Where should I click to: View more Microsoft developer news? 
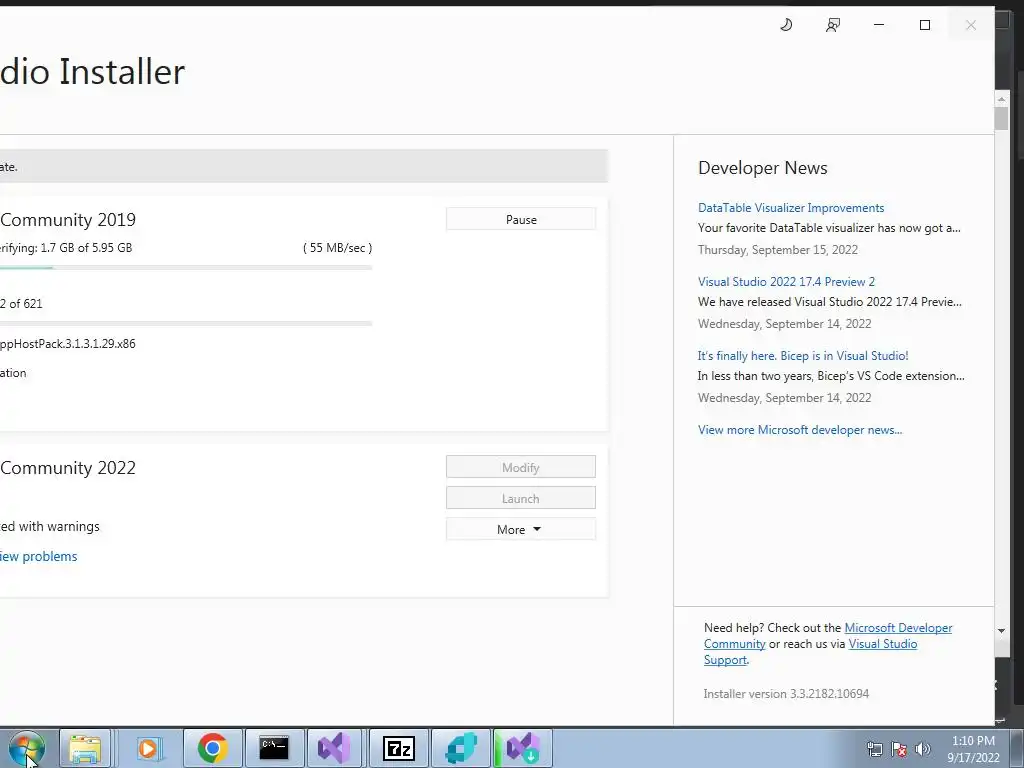pos(800,430)
